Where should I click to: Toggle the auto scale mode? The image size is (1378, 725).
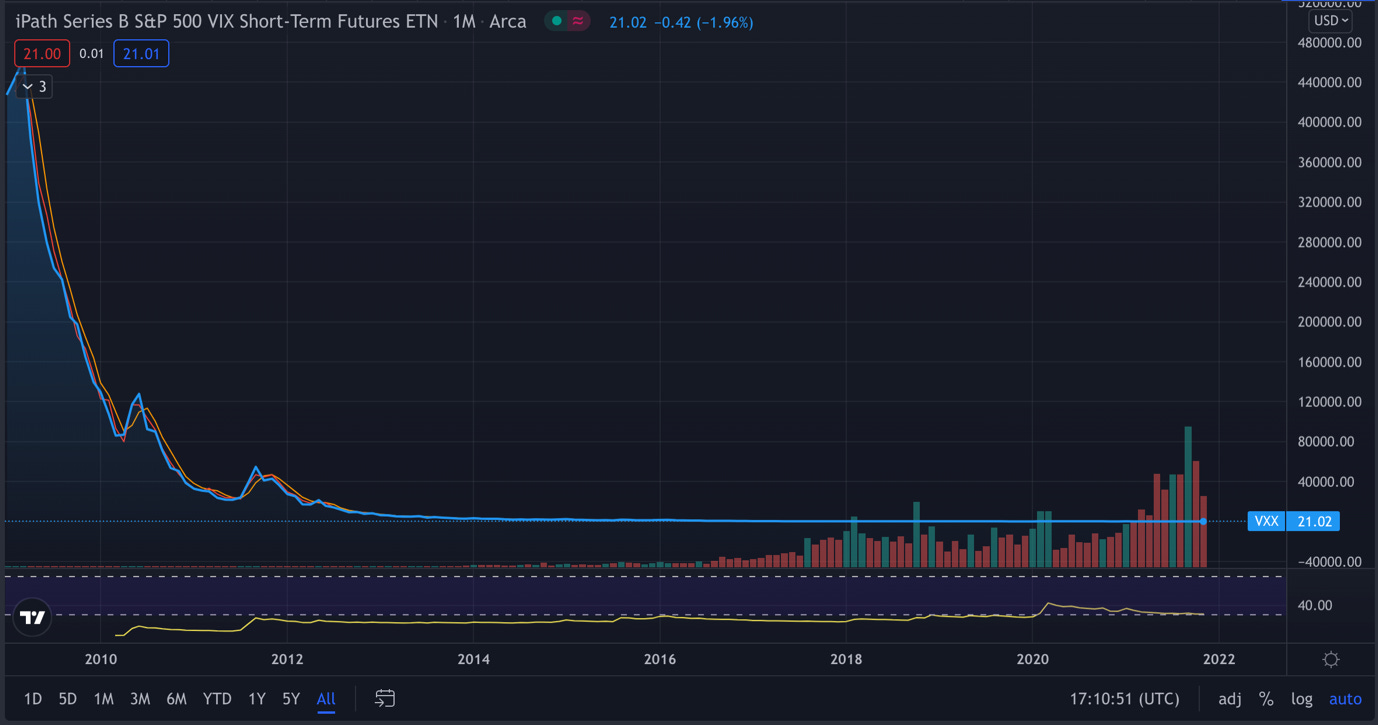click(1345, 699)
